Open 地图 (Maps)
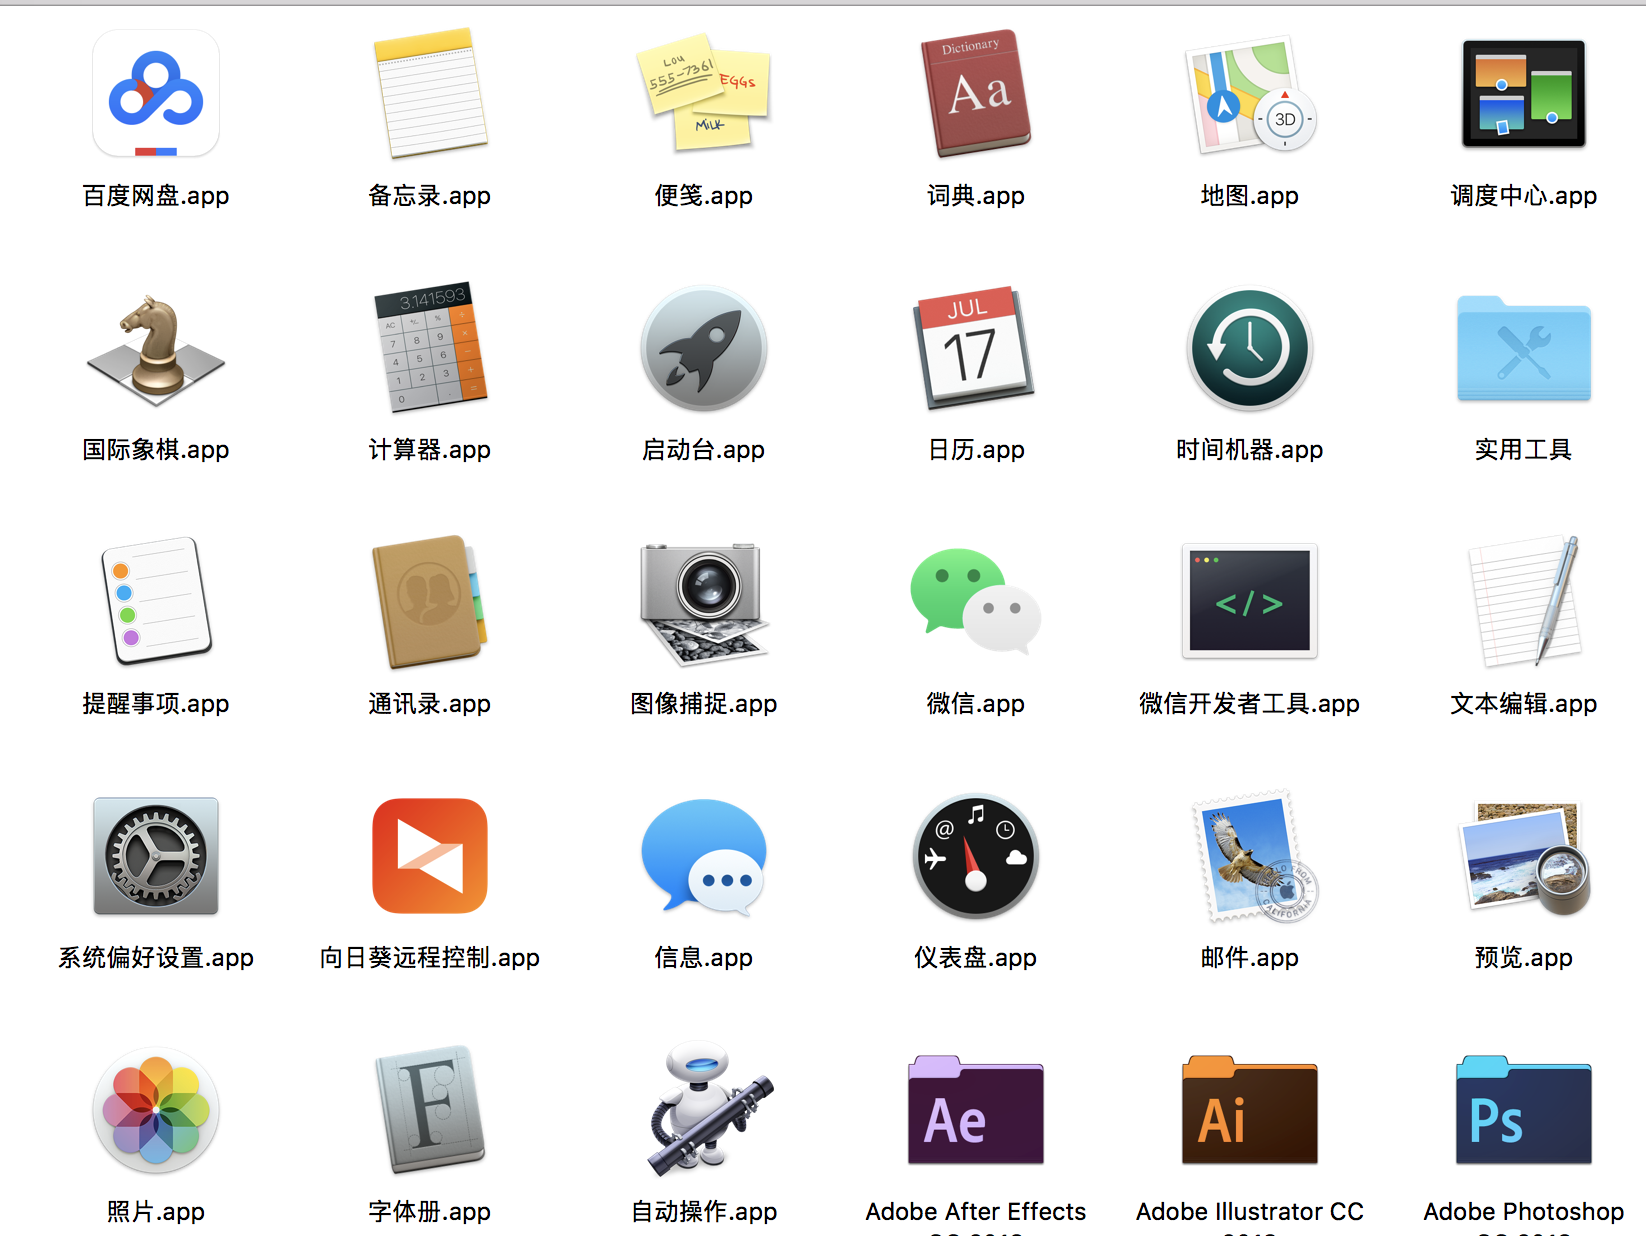The image size is (1646, 1236). (x=1249, y=92)
